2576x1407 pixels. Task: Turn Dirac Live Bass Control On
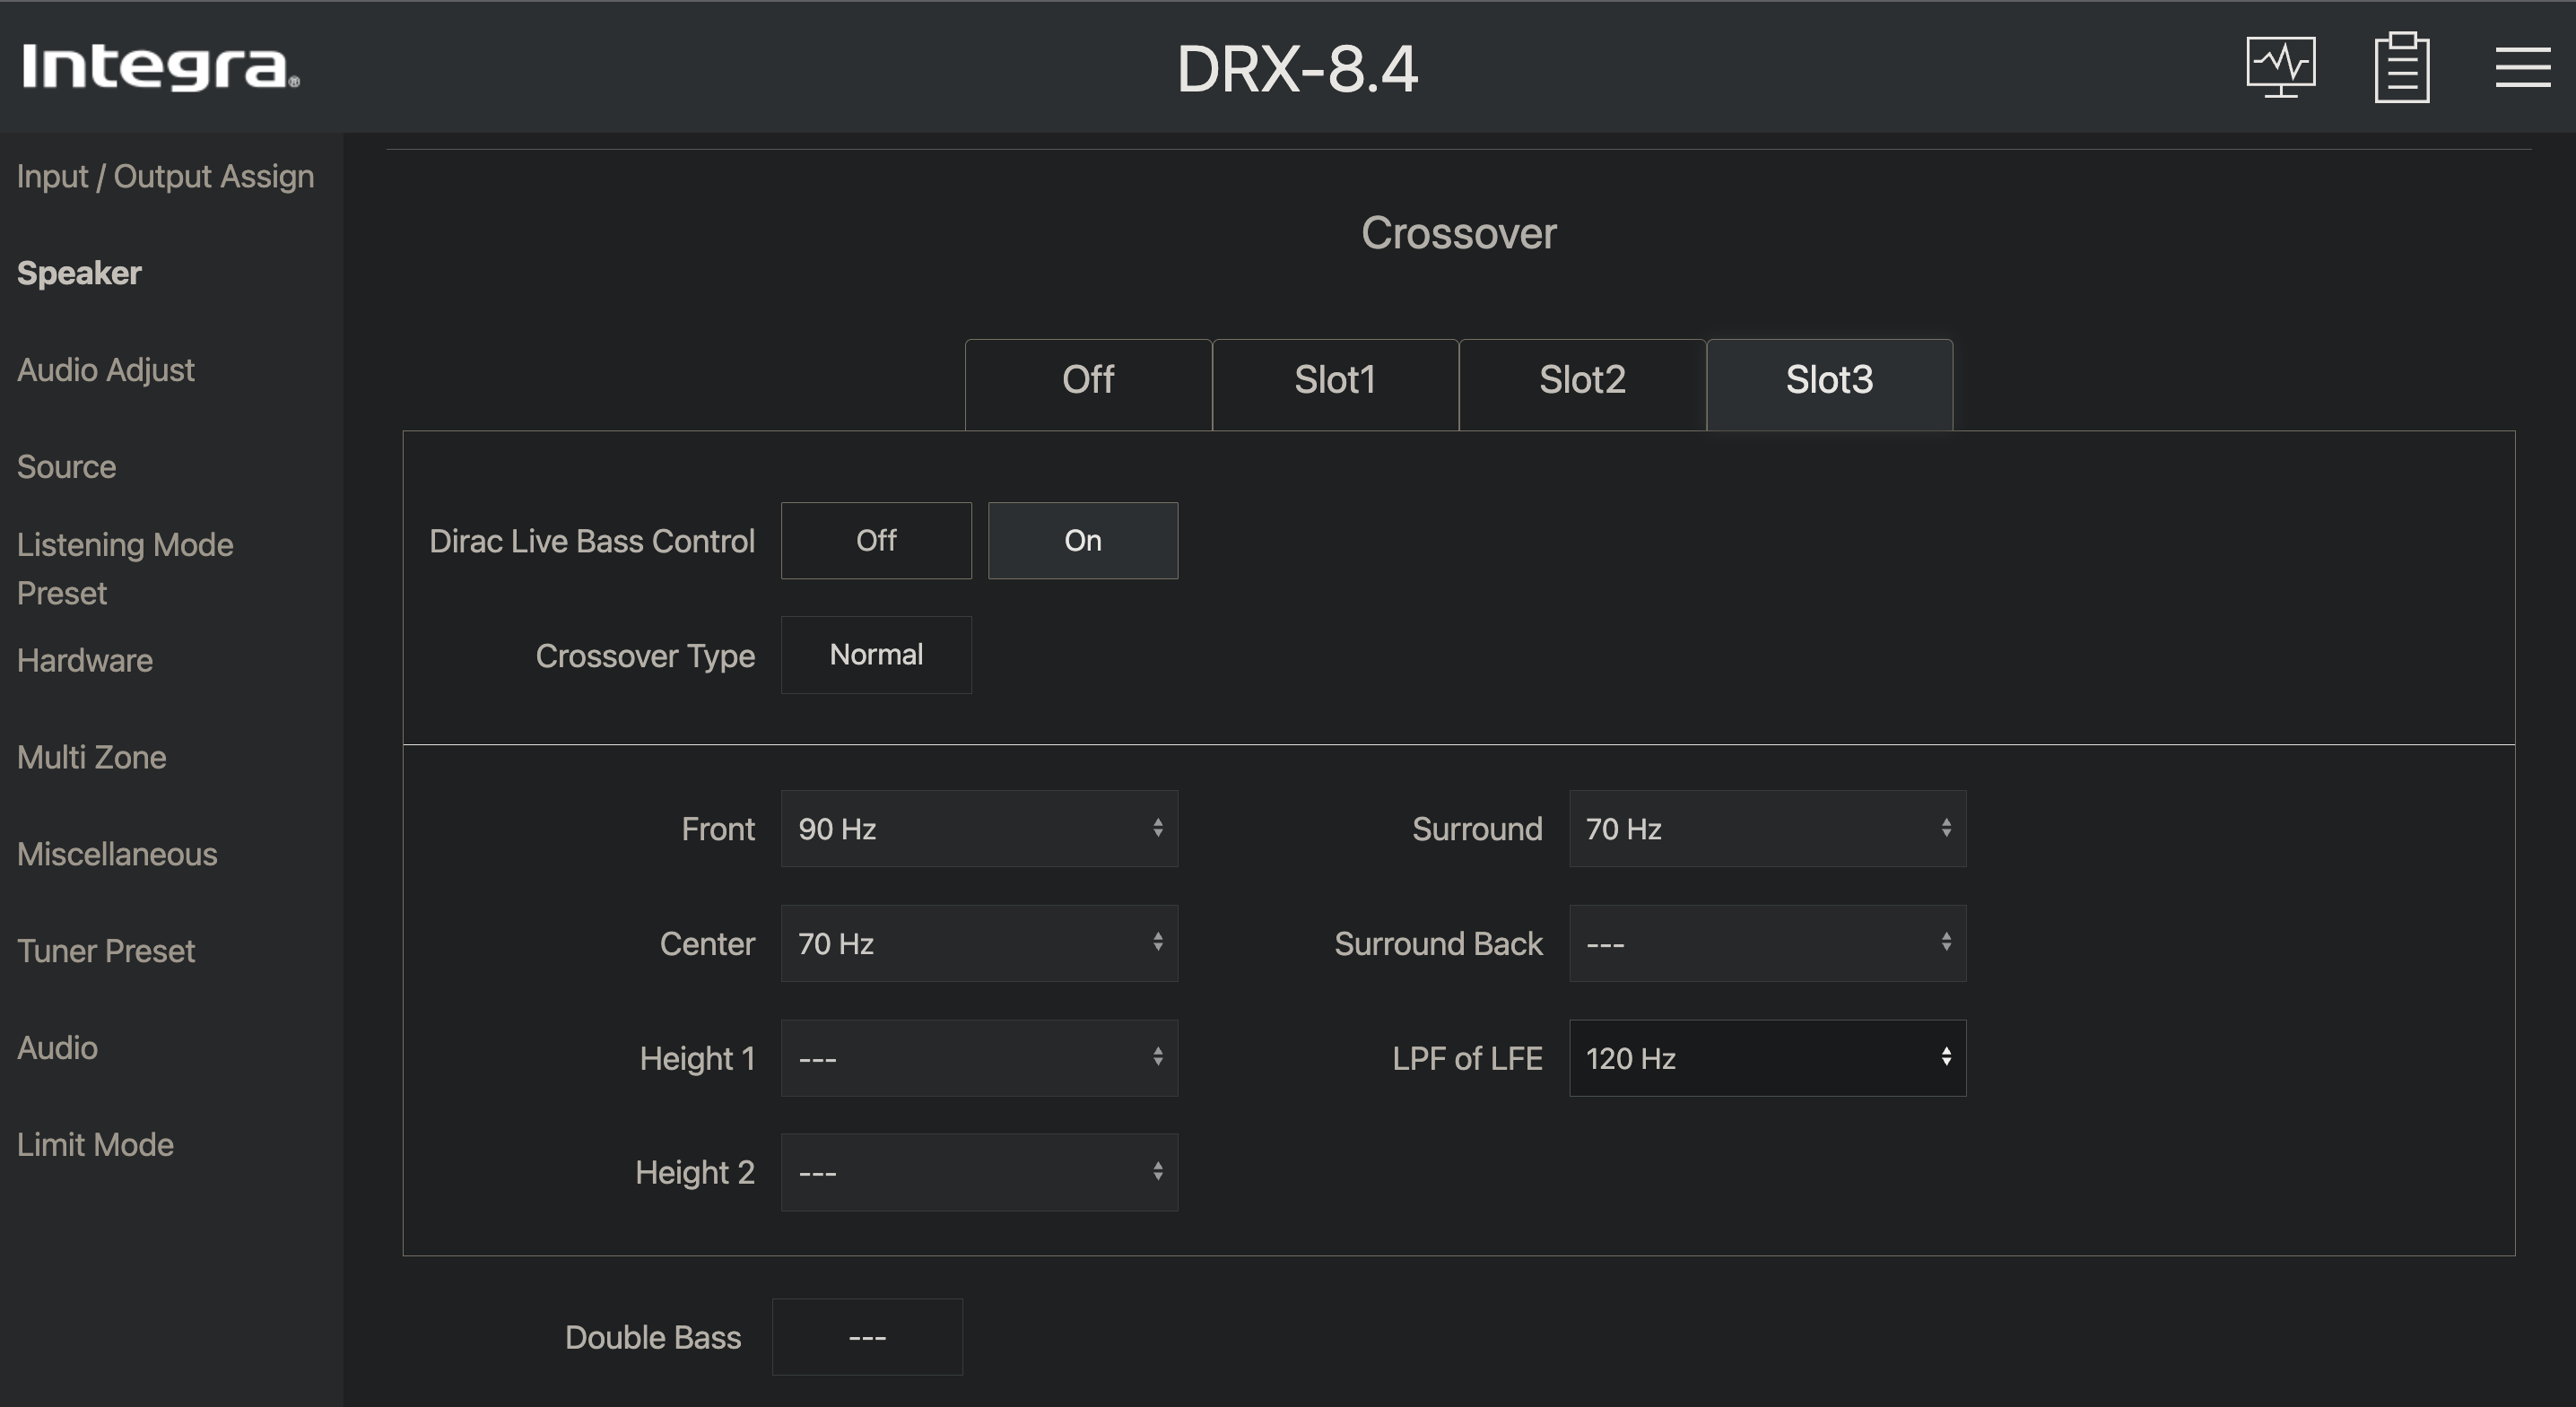tap(1083, 540)
